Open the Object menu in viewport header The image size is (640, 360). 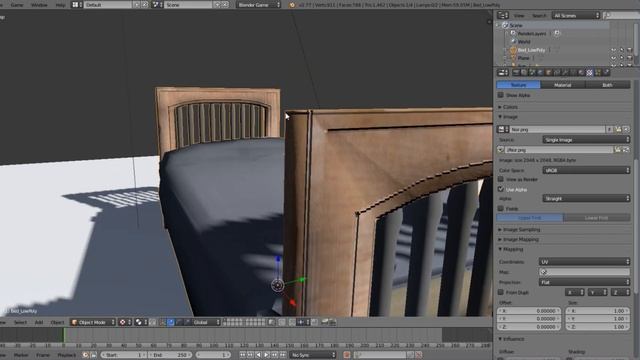click(58, 322)
